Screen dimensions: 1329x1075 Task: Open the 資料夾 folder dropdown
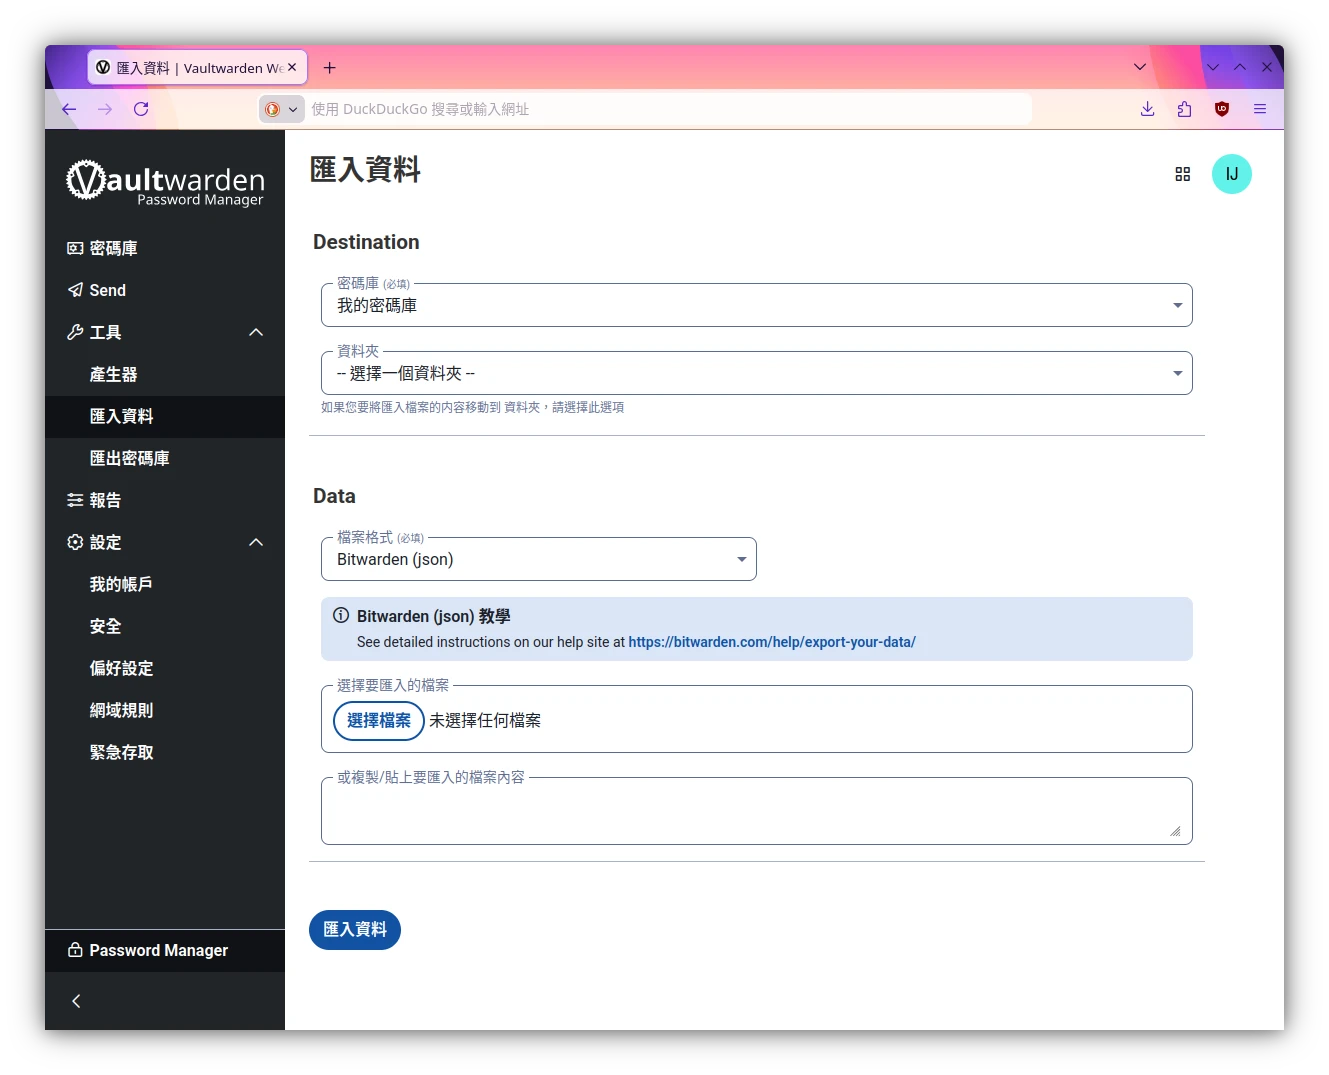tap(757, 373)
